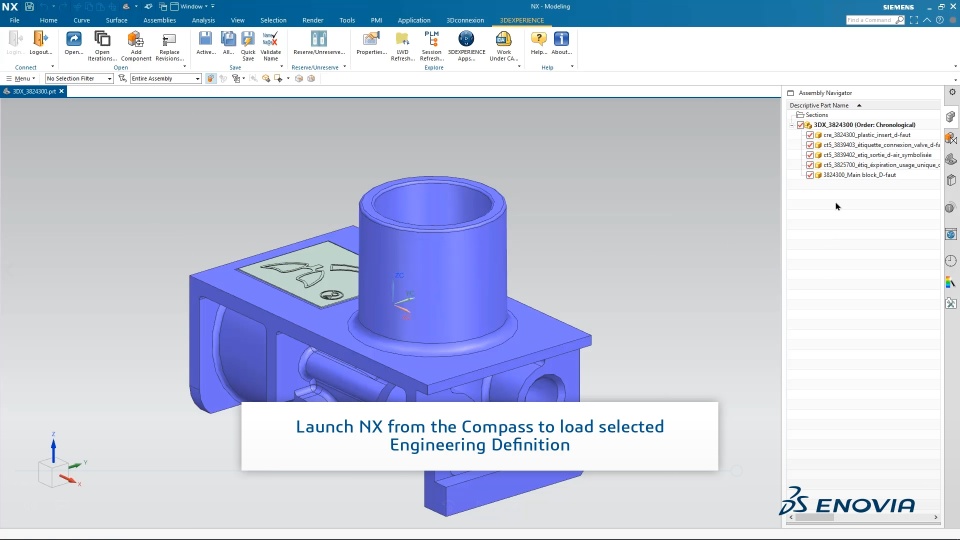Launch 3DEXPERIENCE Apps compass icon
Image resolution: width=960 pixels, height=540 pixels.
click(466, 39)
